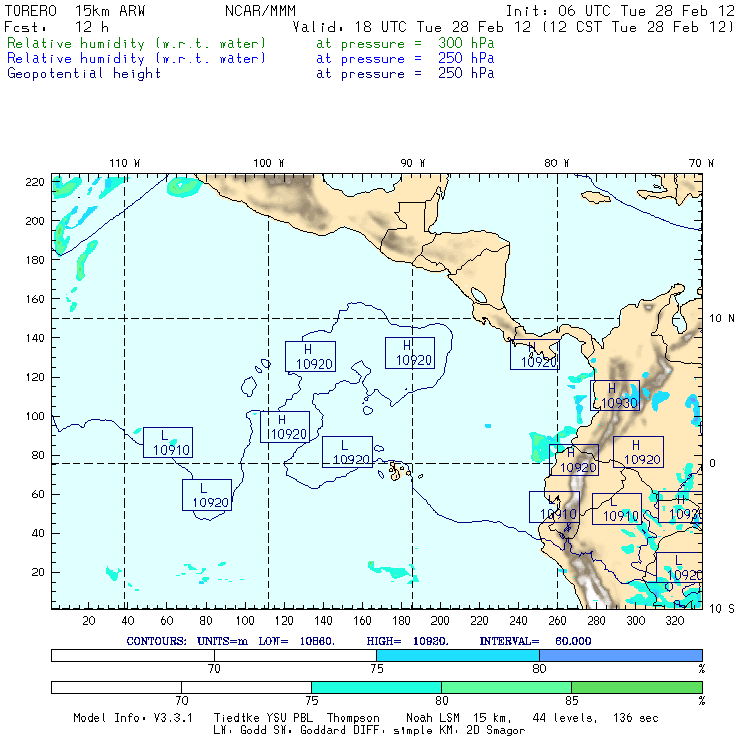Click the "LOW= 10860." contour value
This screenshot has height=740, width=740.
pyautogui.click(x=297, y=641)
